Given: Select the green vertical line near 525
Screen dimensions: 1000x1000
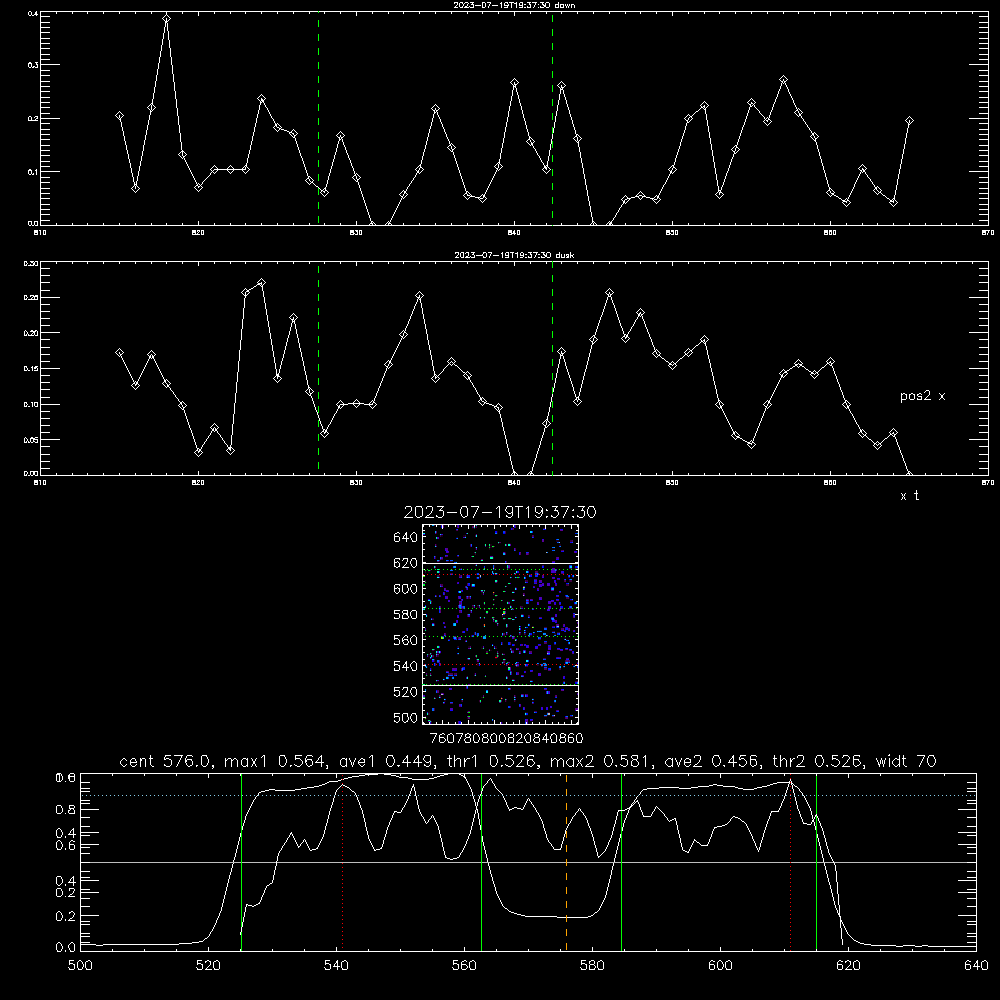Looking at the screenshot, I should (x=241, y=862).
